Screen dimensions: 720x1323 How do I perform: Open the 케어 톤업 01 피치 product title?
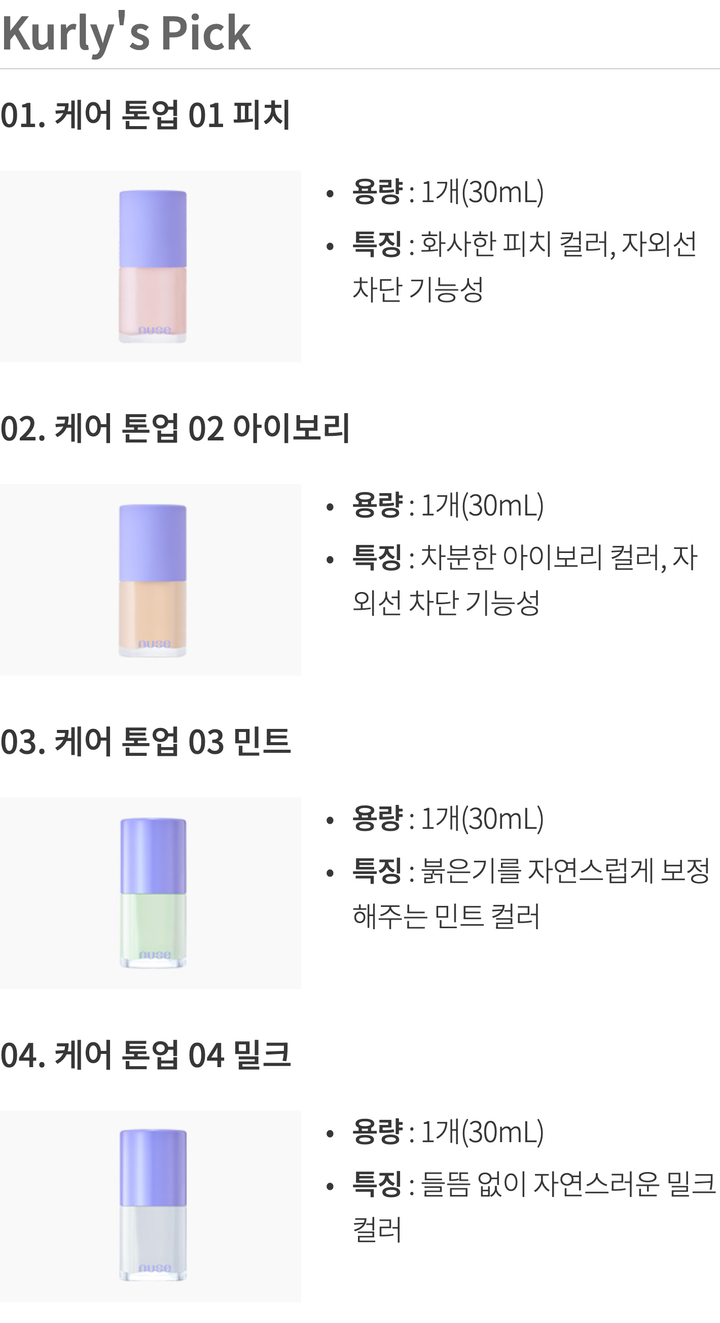click(x=146, y=116)
